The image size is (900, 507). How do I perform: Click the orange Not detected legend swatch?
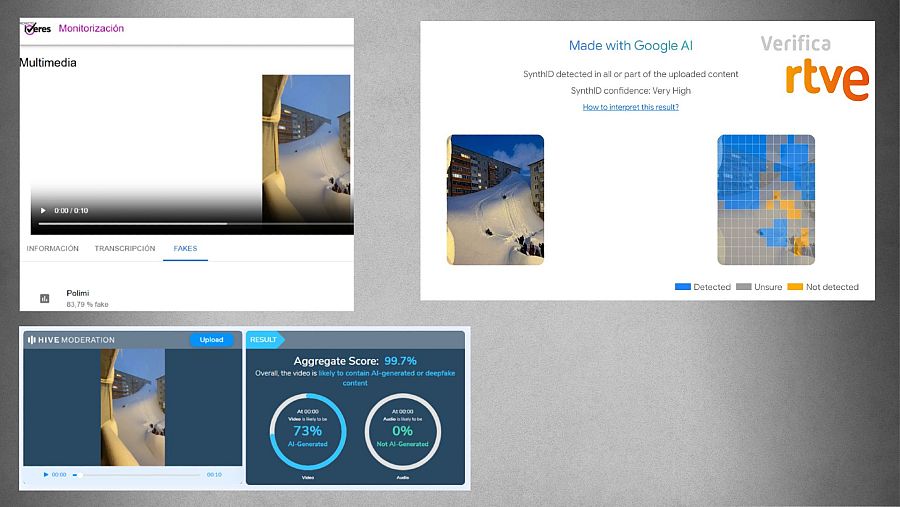point(795,287)
